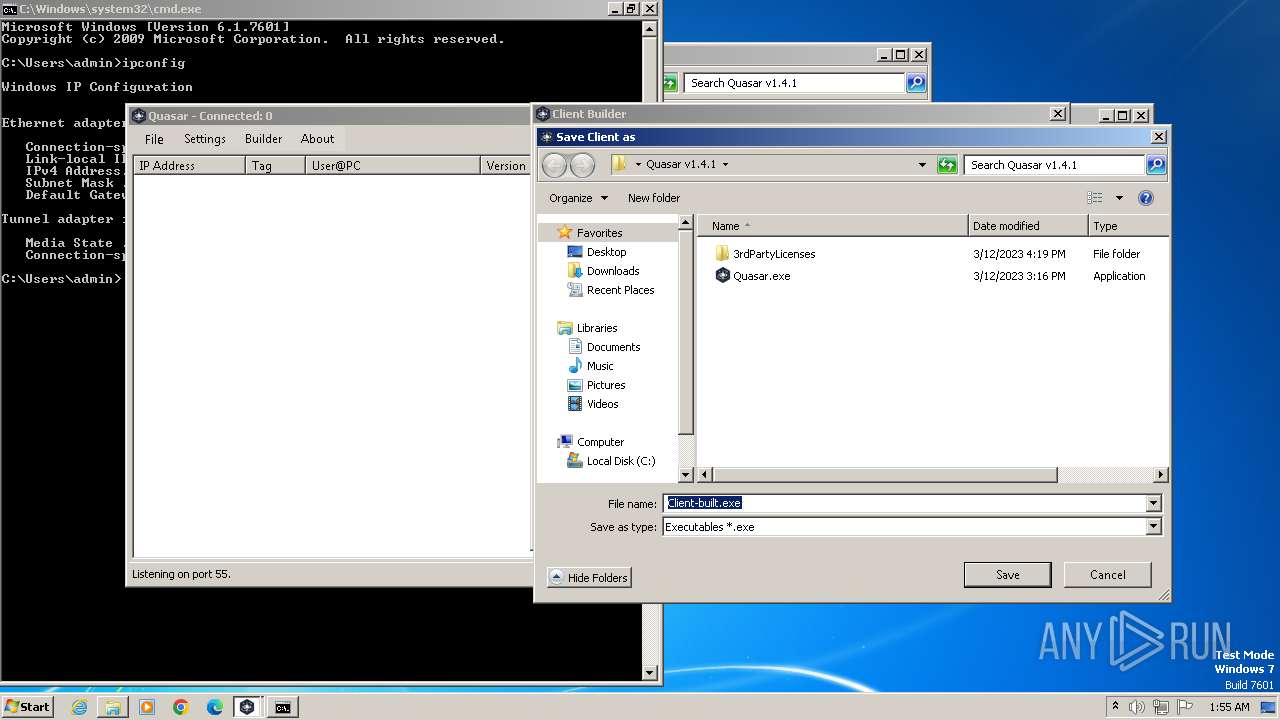Click Search Quasar v1.4.1 field in Save dialog

pyautogui.click(x=1055, y=165)
